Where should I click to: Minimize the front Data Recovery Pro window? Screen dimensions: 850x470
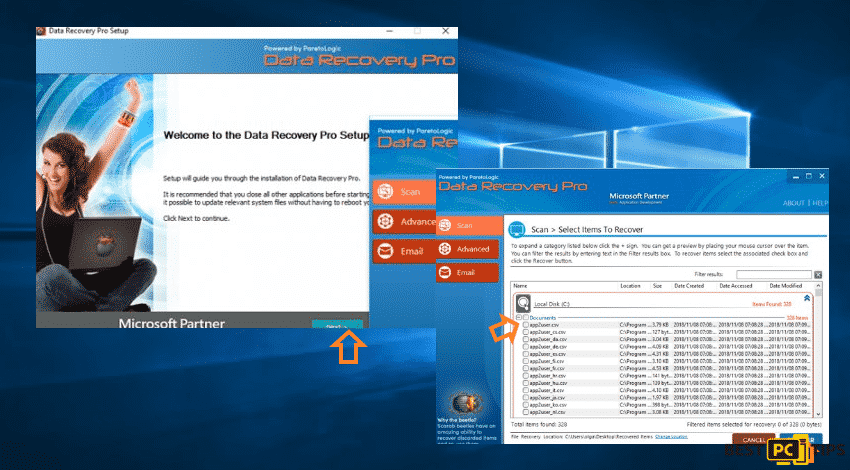coord(795,176)
